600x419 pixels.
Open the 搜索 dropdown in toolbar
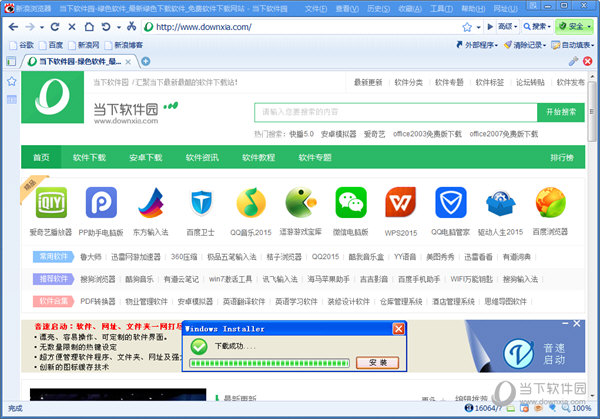tap(537, 27)
